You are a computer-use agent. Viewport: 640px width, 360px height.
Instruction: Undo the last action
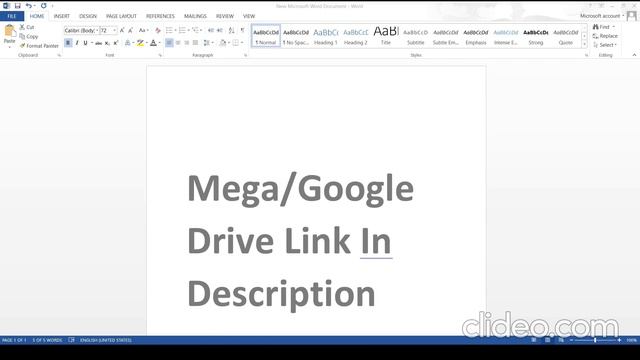(29, 6)
